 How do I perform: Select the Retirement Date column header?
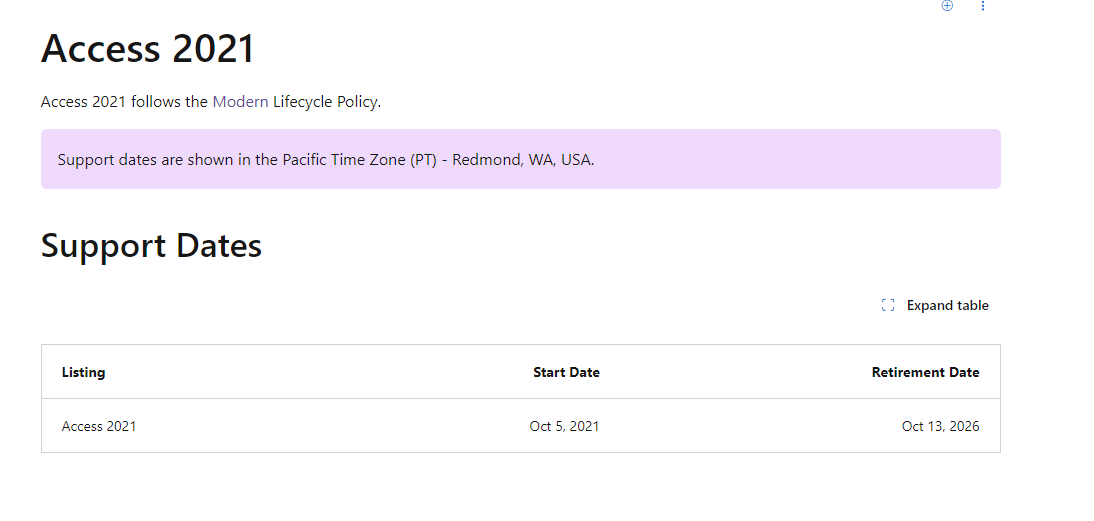(x=925, y=372)
